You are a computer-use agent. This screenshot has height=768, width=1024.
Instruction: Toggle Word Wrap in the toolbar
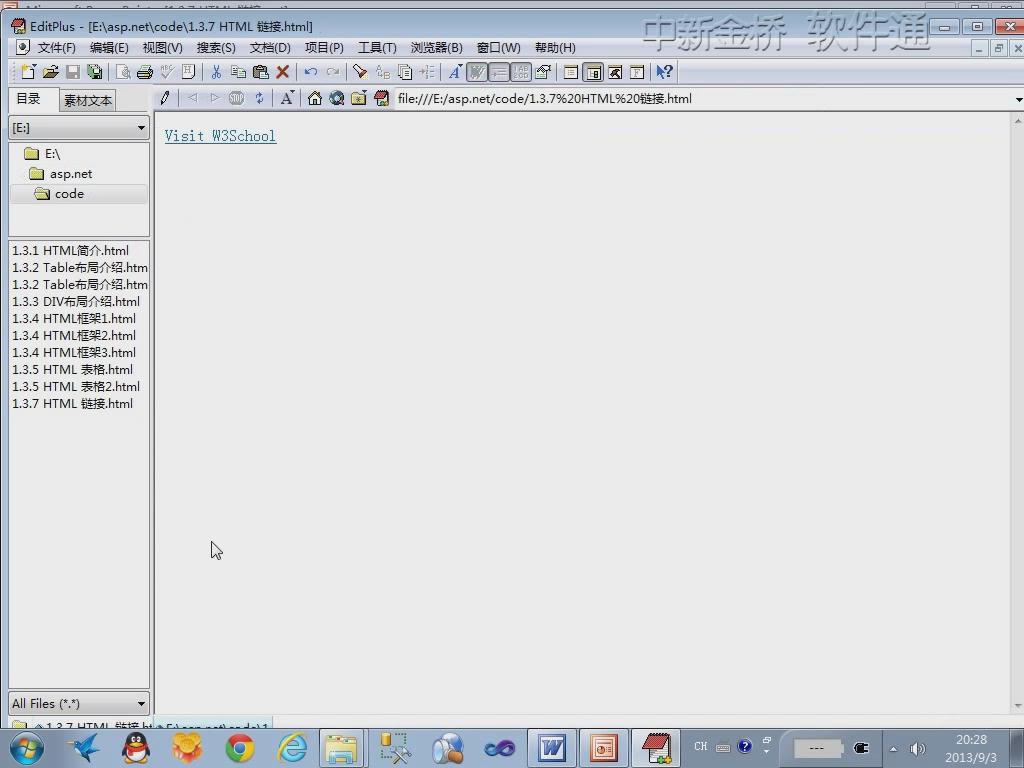coord(477,72)
